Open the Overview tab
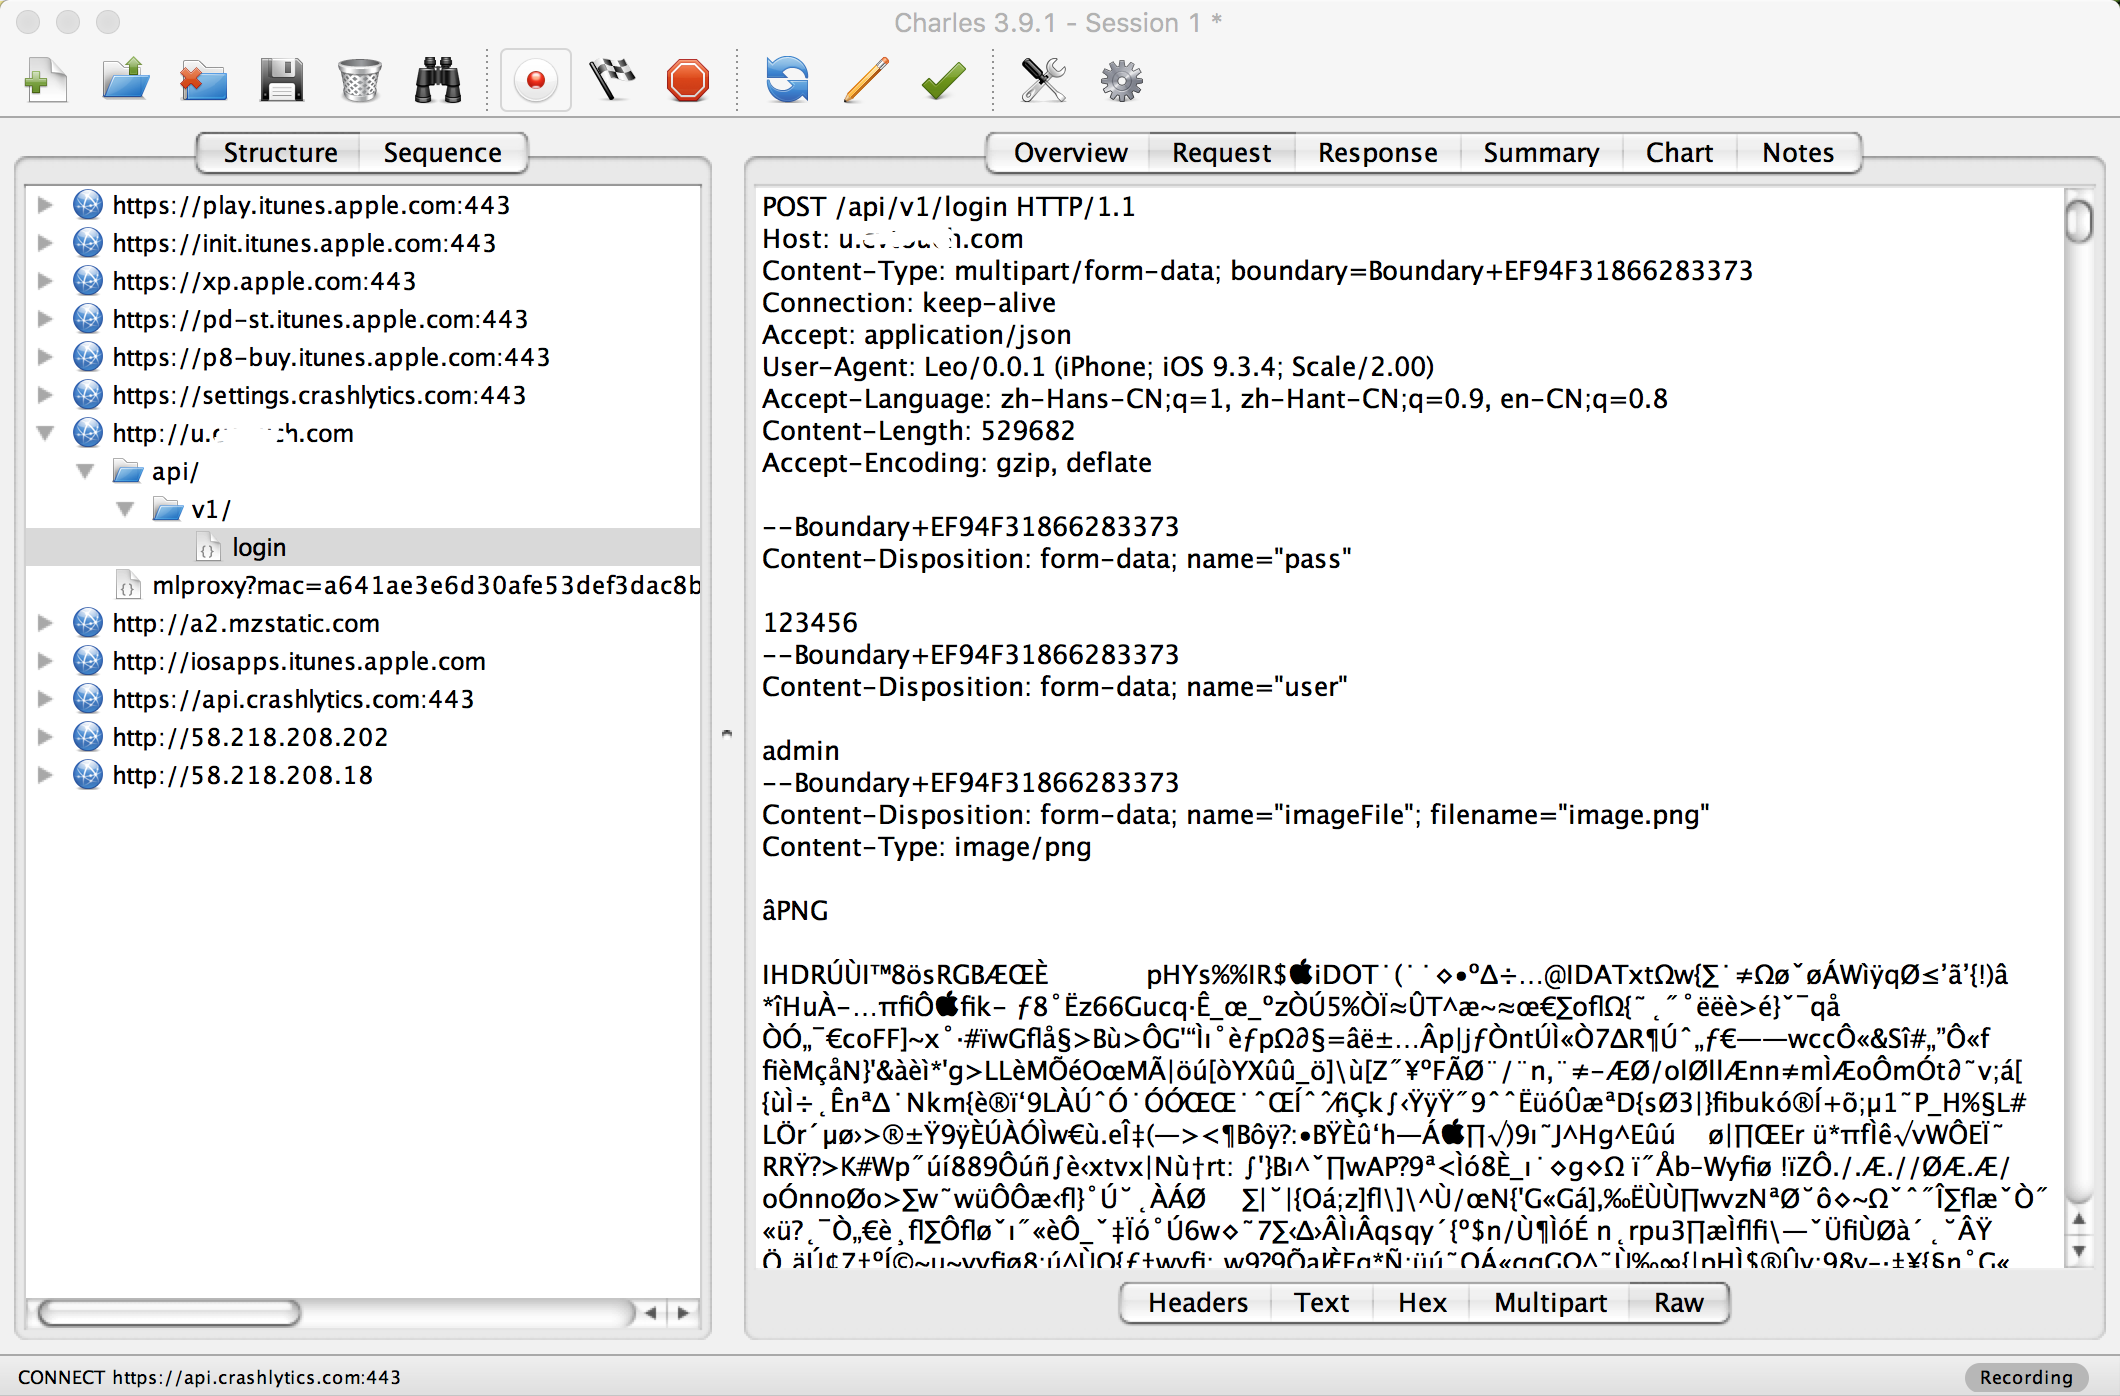 1070,153
